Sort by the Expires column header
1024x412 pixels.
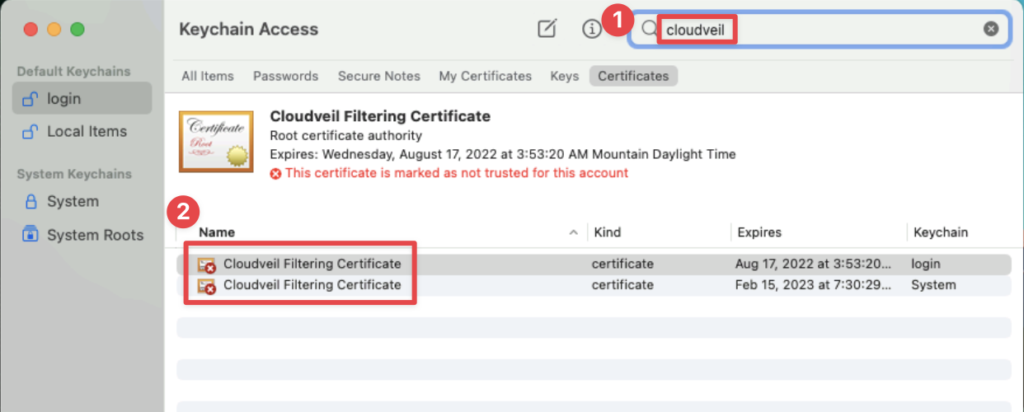760,232
